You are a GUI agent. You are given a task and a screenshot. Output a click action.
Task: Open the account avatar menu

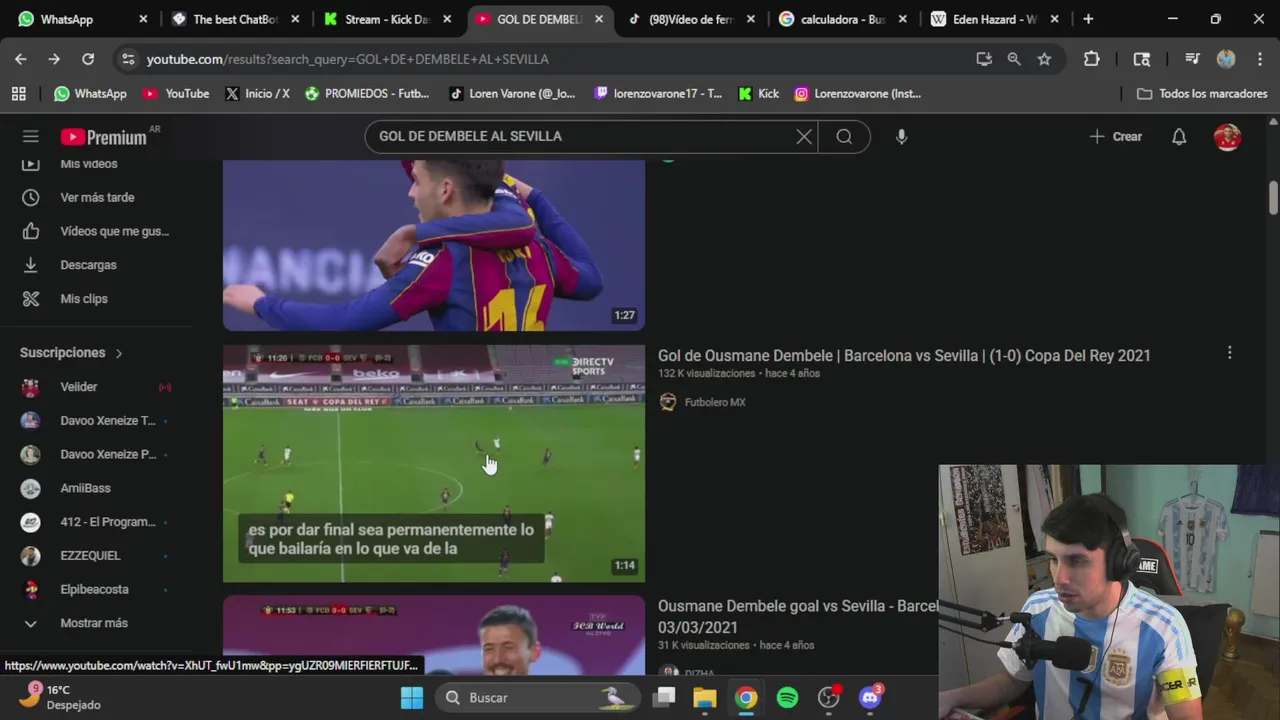click(1227, 137)
